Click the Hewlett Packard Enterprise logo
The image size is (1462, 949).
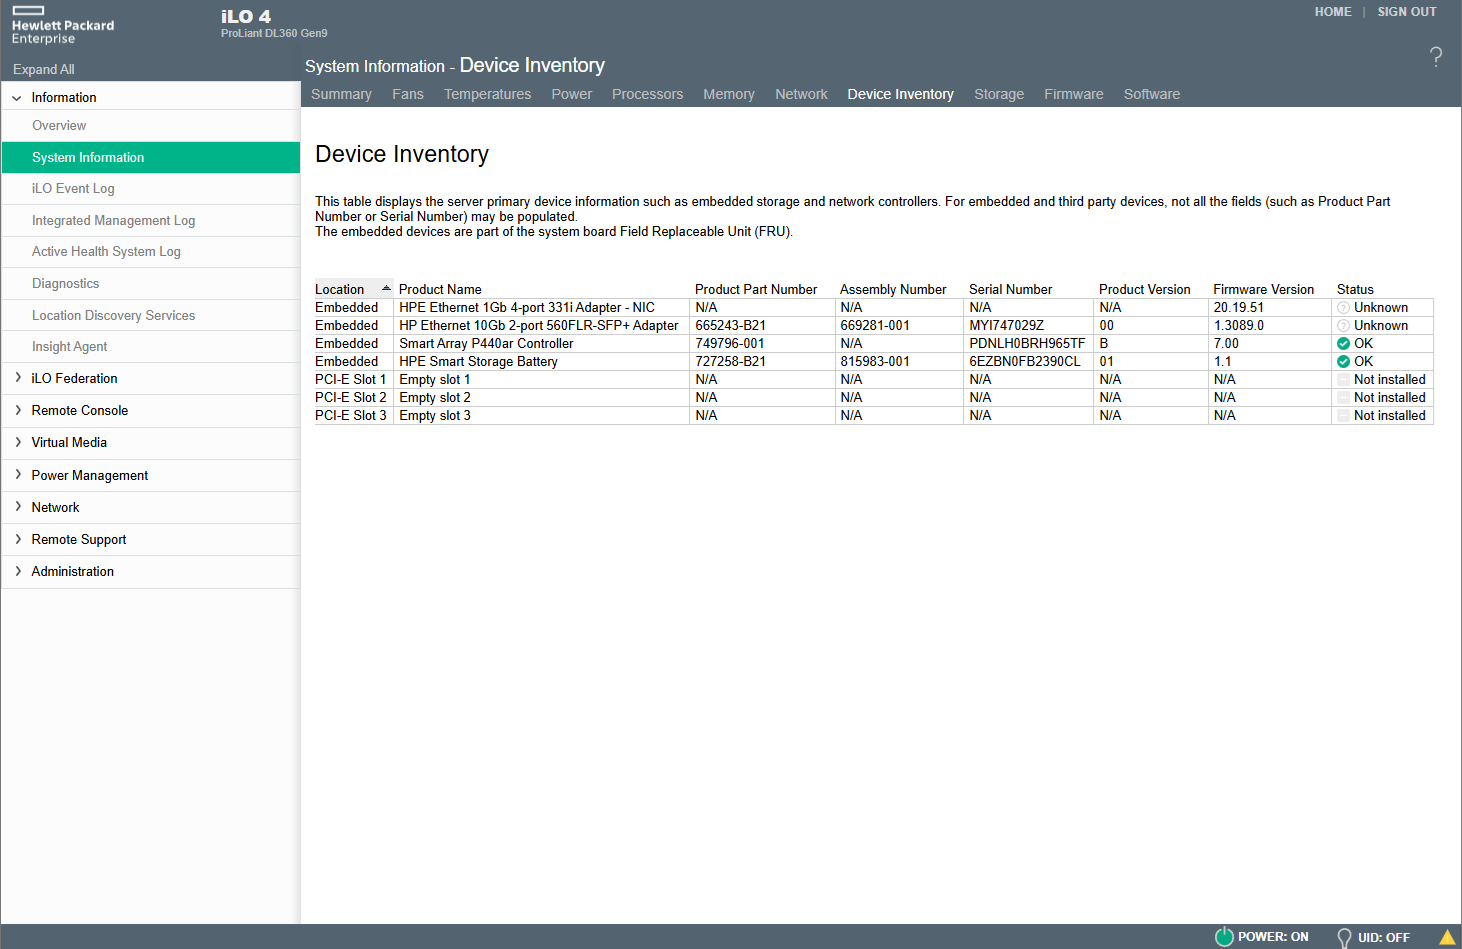pyautogui.click(x=62, y=25)
